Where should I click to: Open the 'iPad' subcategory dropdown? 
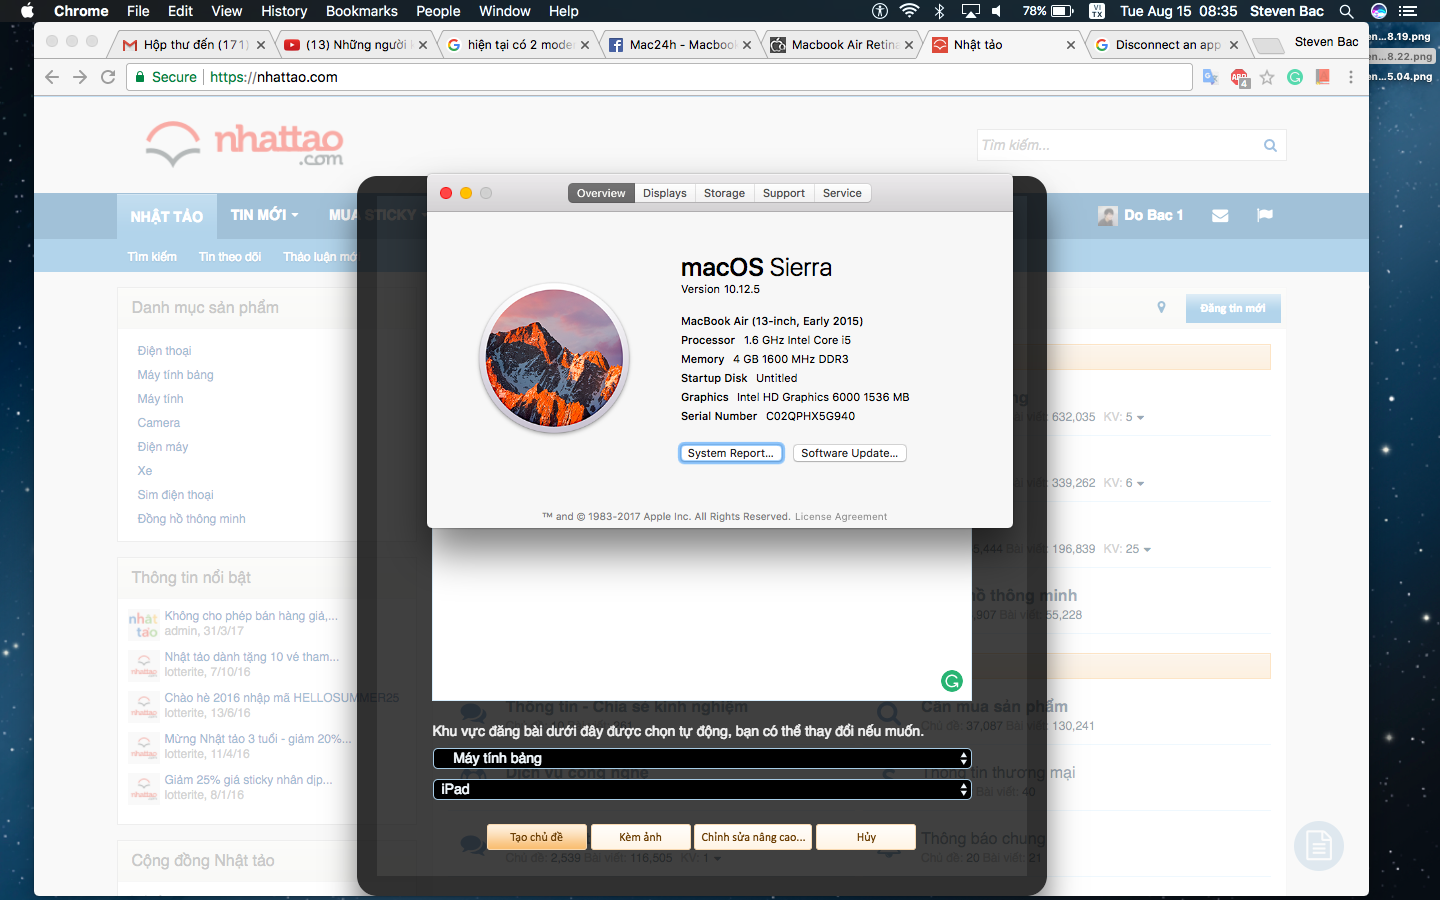point(702,789)
